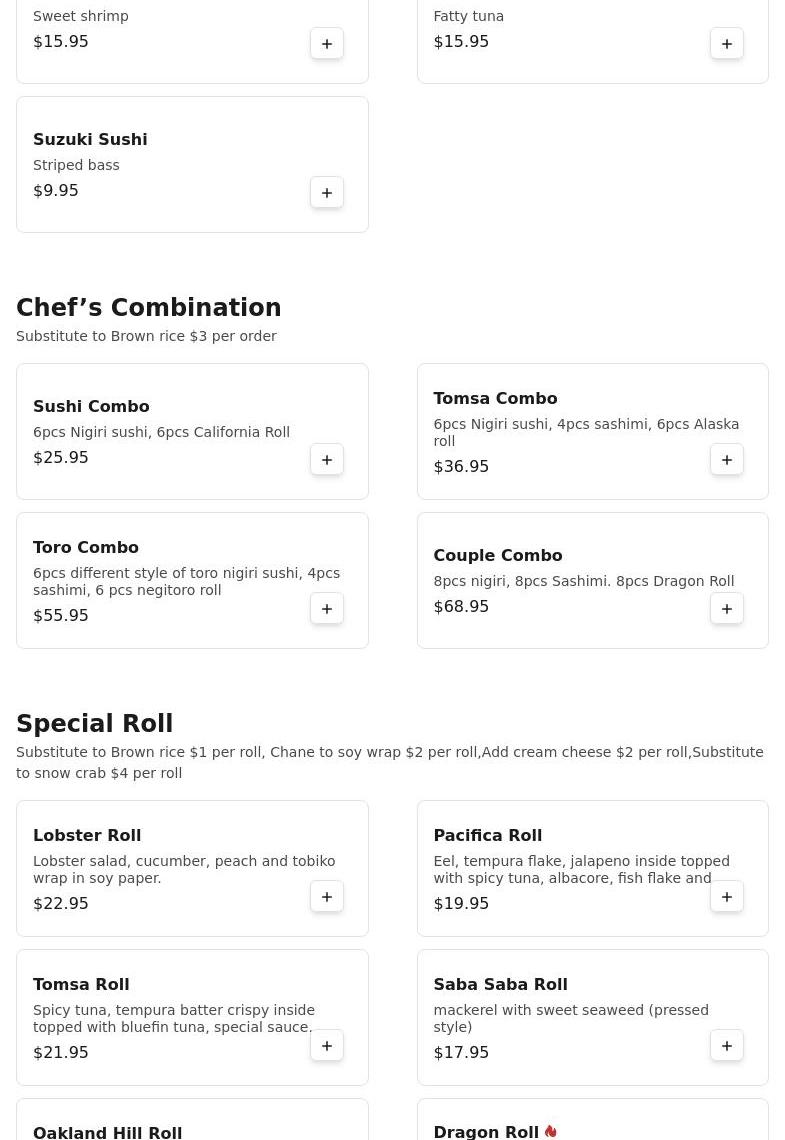
Task: Open the Oakland Hill Roll item
Action: (192, 1119)
